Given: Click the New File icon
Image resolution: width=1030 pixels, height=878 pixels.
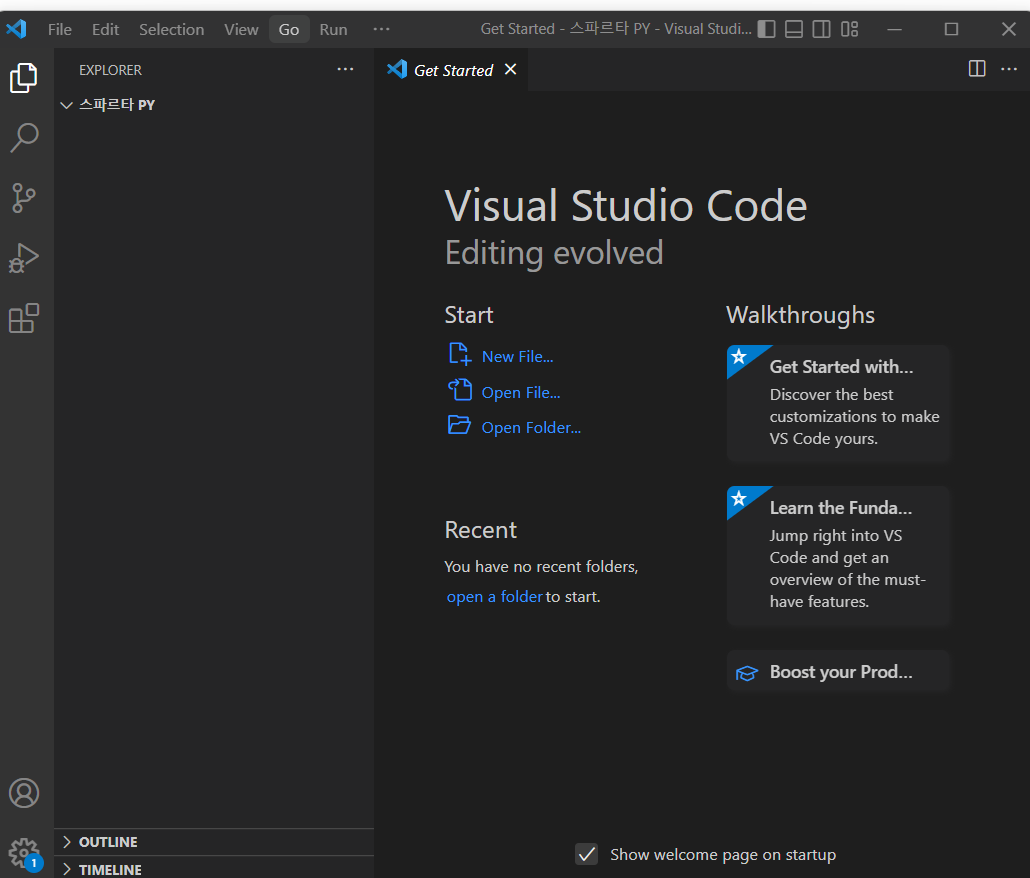Looking at the screenshot, I should click(460, 354).
